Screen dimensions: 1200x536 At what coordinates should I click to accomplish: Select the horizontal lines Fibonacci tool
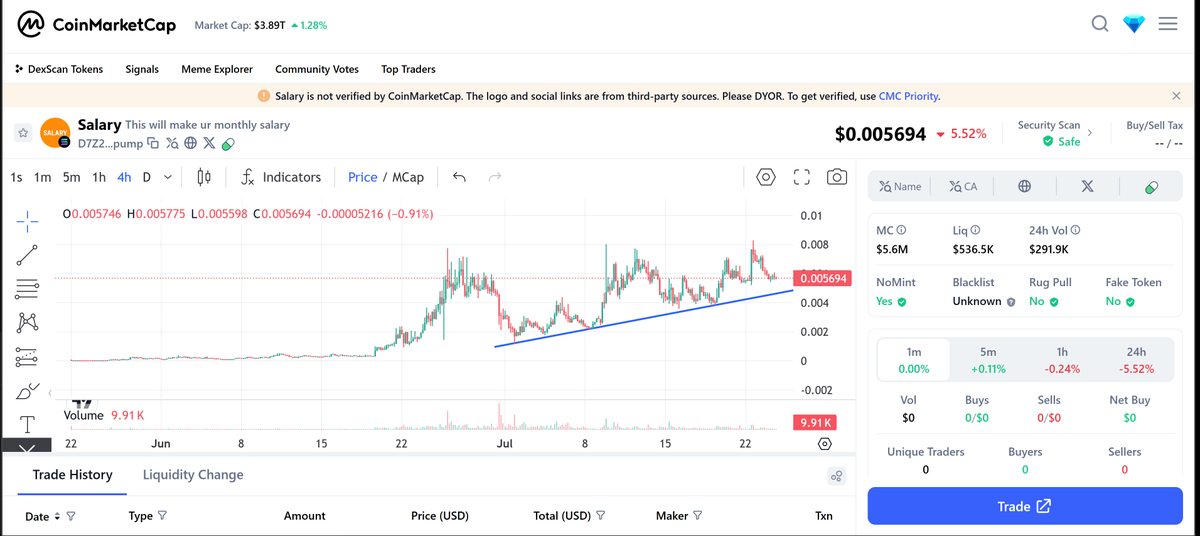[x=27, y=289]
